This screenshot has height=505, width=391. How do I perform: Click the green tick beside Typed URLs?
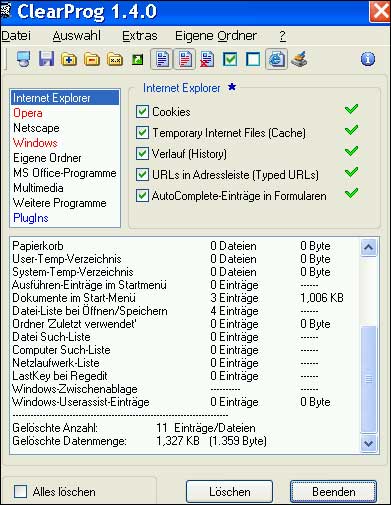tap(351, 172)
